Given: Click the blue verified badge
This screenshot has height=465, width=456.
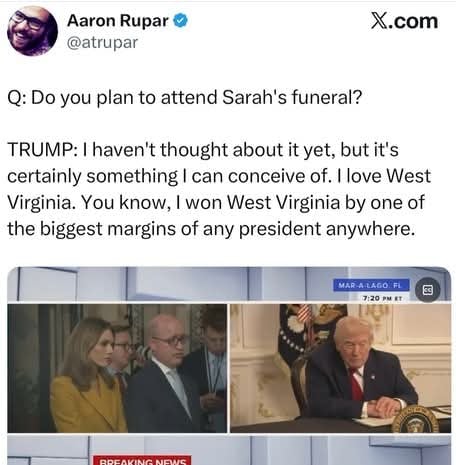Looking at the screenshot, I should (x=180, y=21).
